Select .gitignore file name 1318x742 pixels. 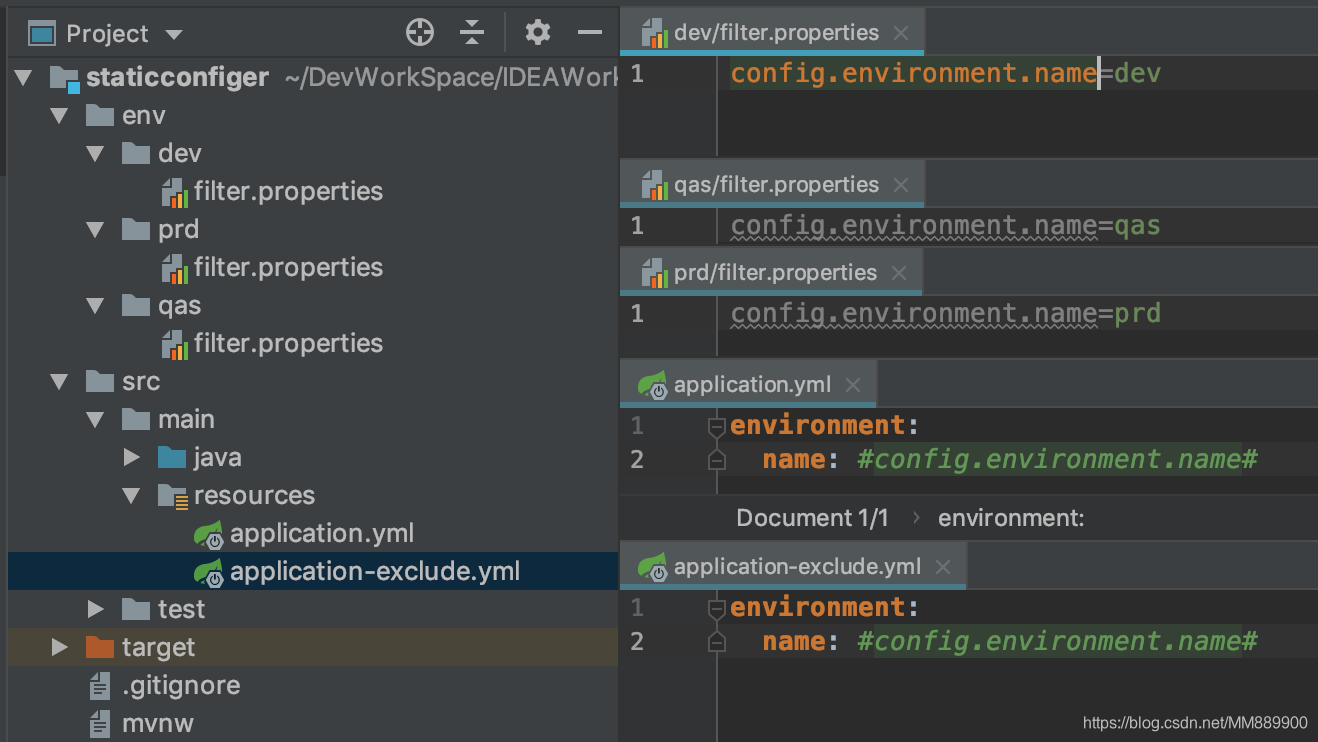pyautogui.click(x=181, y=685)
